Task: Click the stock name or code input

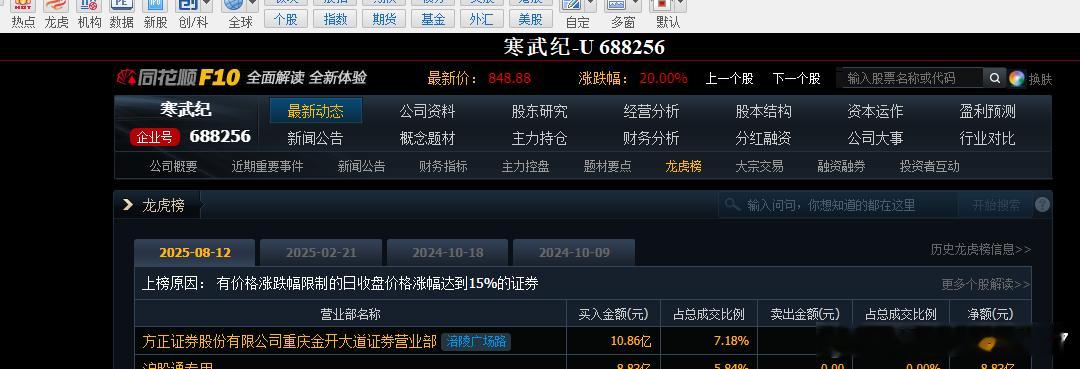Action: click(911, 78)
